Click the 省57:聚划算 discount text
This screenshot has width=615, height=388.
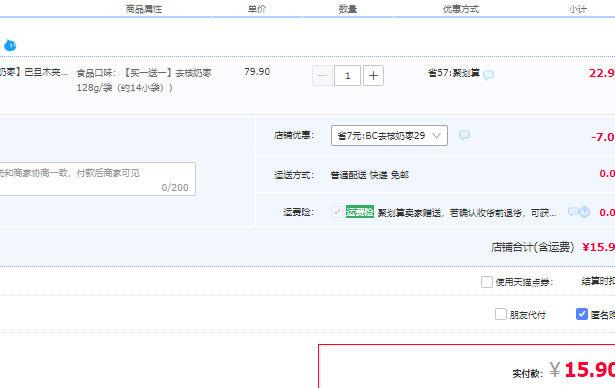454,73
